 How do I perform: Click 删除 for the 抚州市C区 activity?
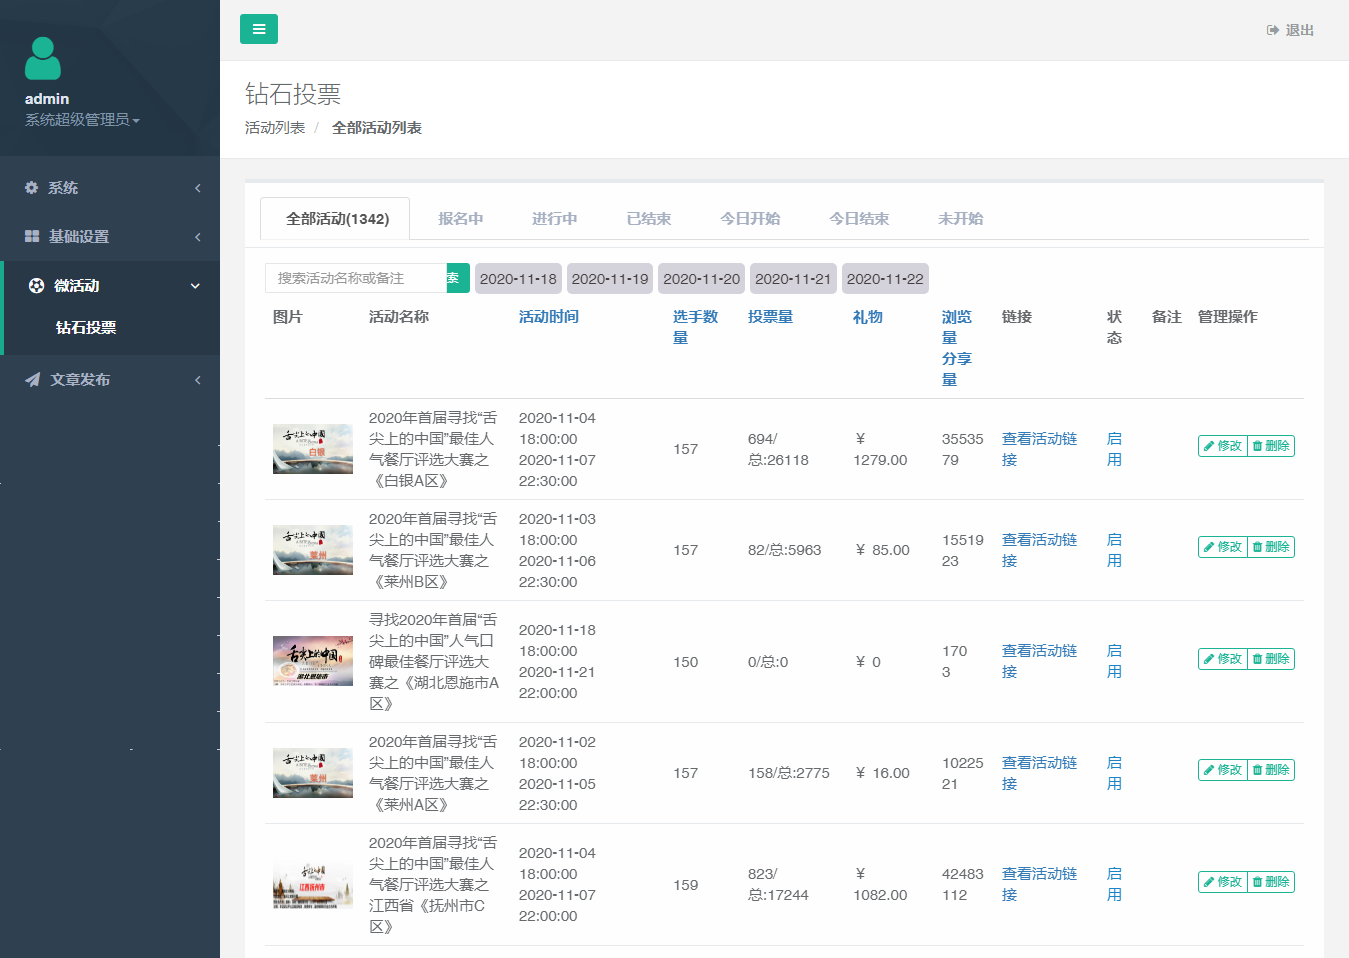(1271, 882)
